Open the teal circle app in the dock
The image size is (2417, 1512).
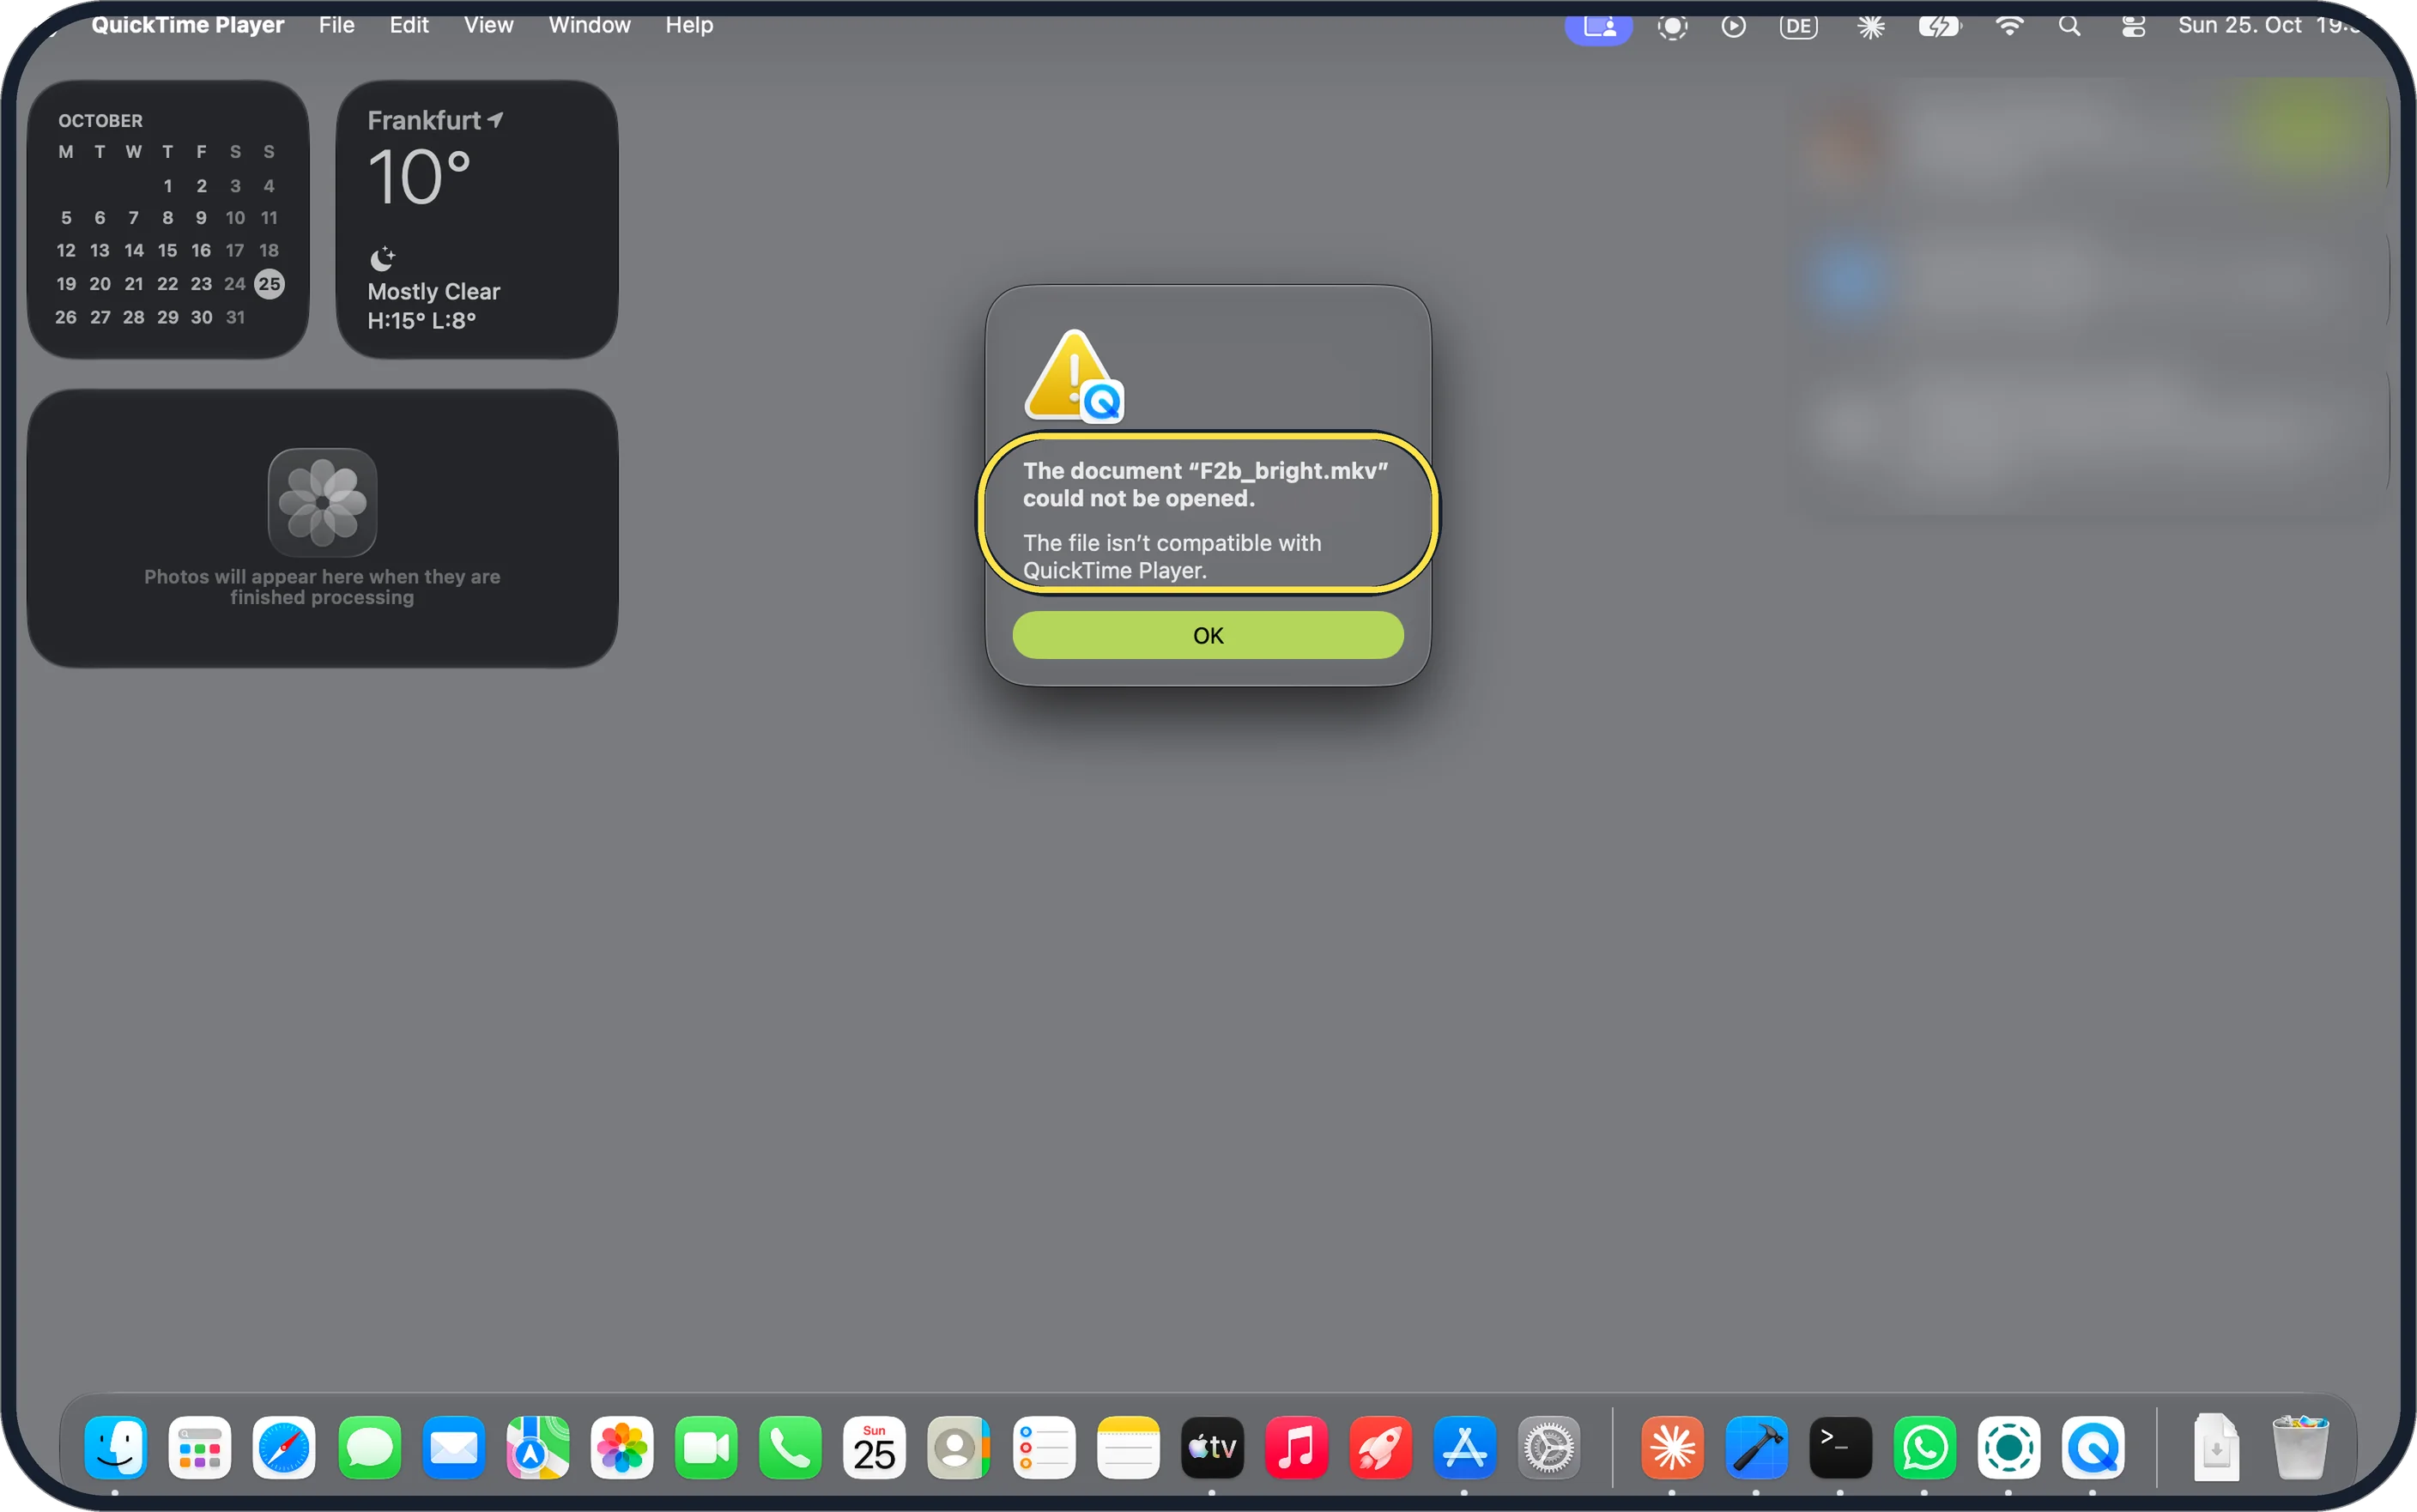[2008, 1447]
